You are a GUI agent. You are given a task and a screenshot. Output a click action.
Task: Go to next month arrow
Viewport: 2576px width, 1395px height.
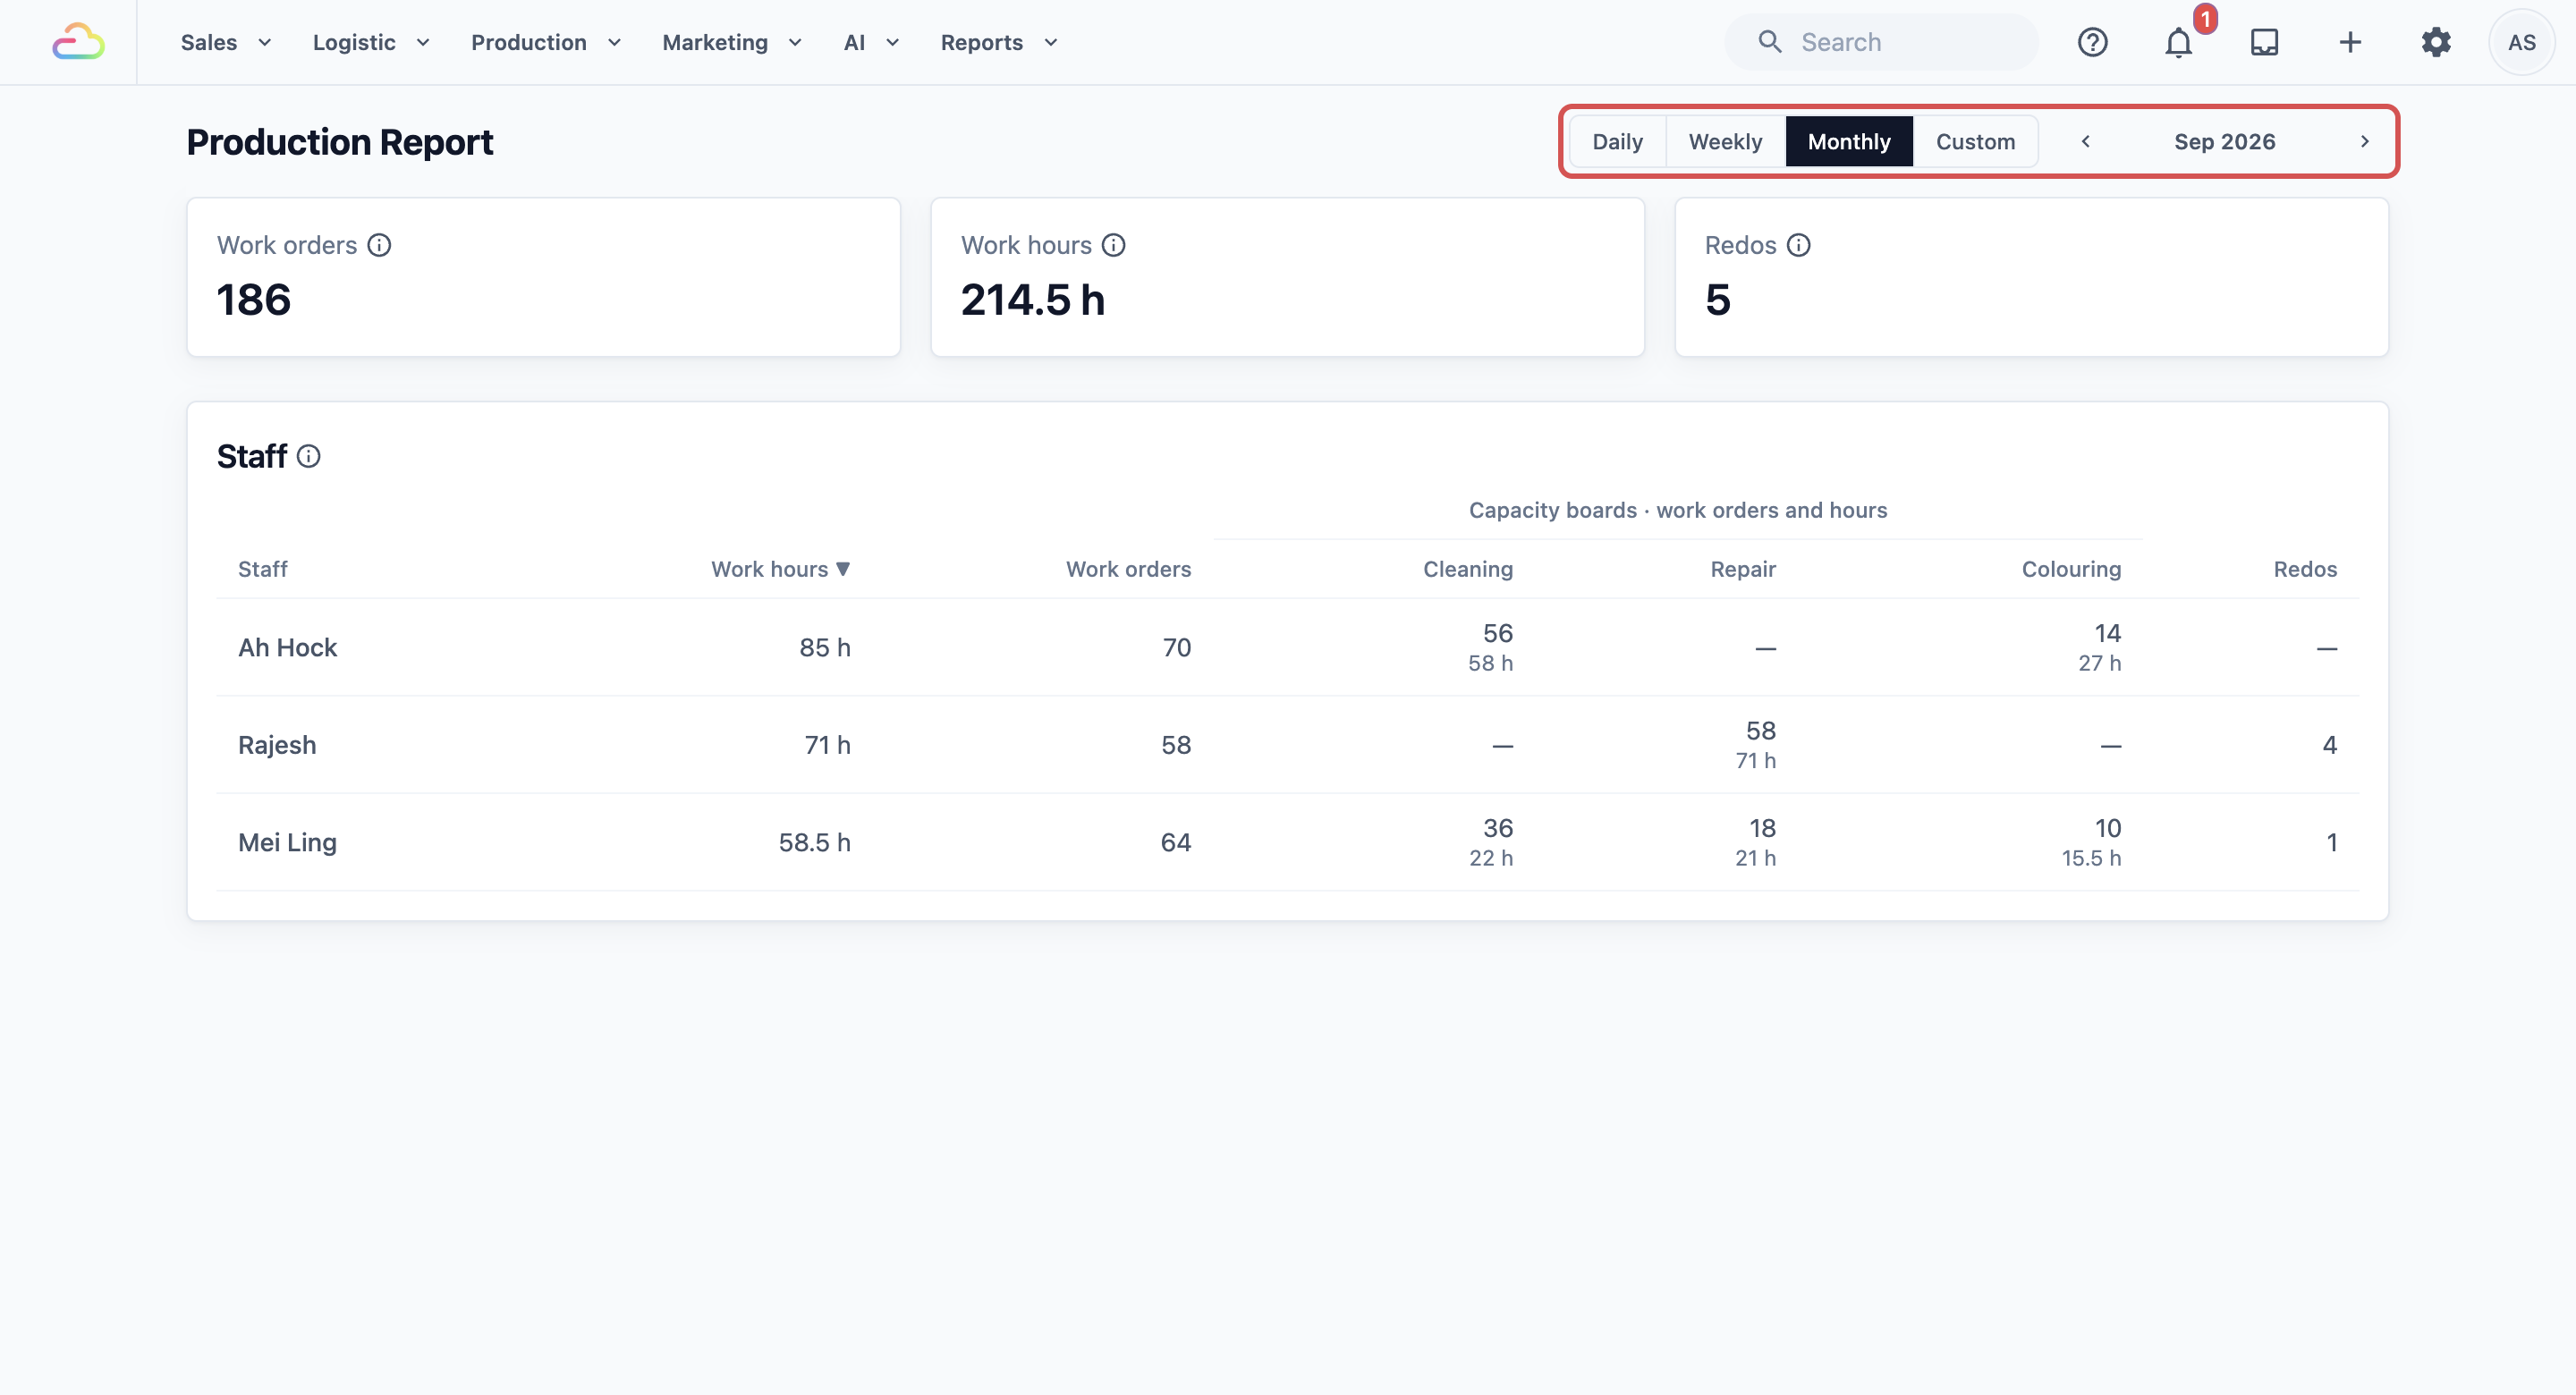[x=2364, y=141]
